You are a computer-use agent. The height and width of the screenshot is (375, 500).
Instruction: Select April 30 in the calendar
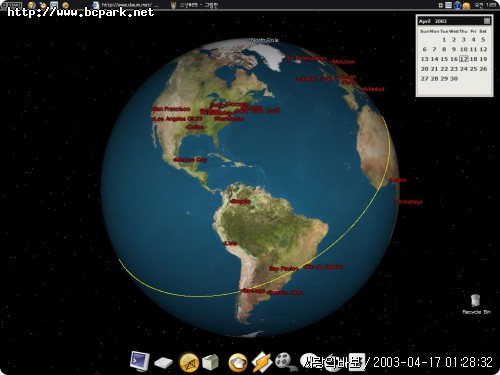tap(454, 79)
